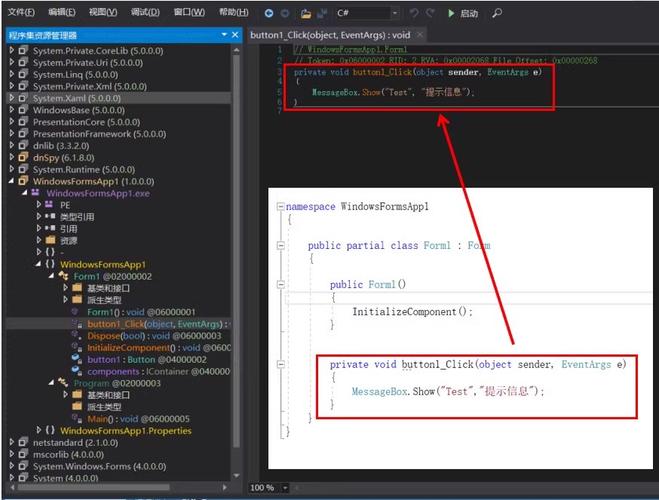Expand the PE node

[x=39, y=205]
